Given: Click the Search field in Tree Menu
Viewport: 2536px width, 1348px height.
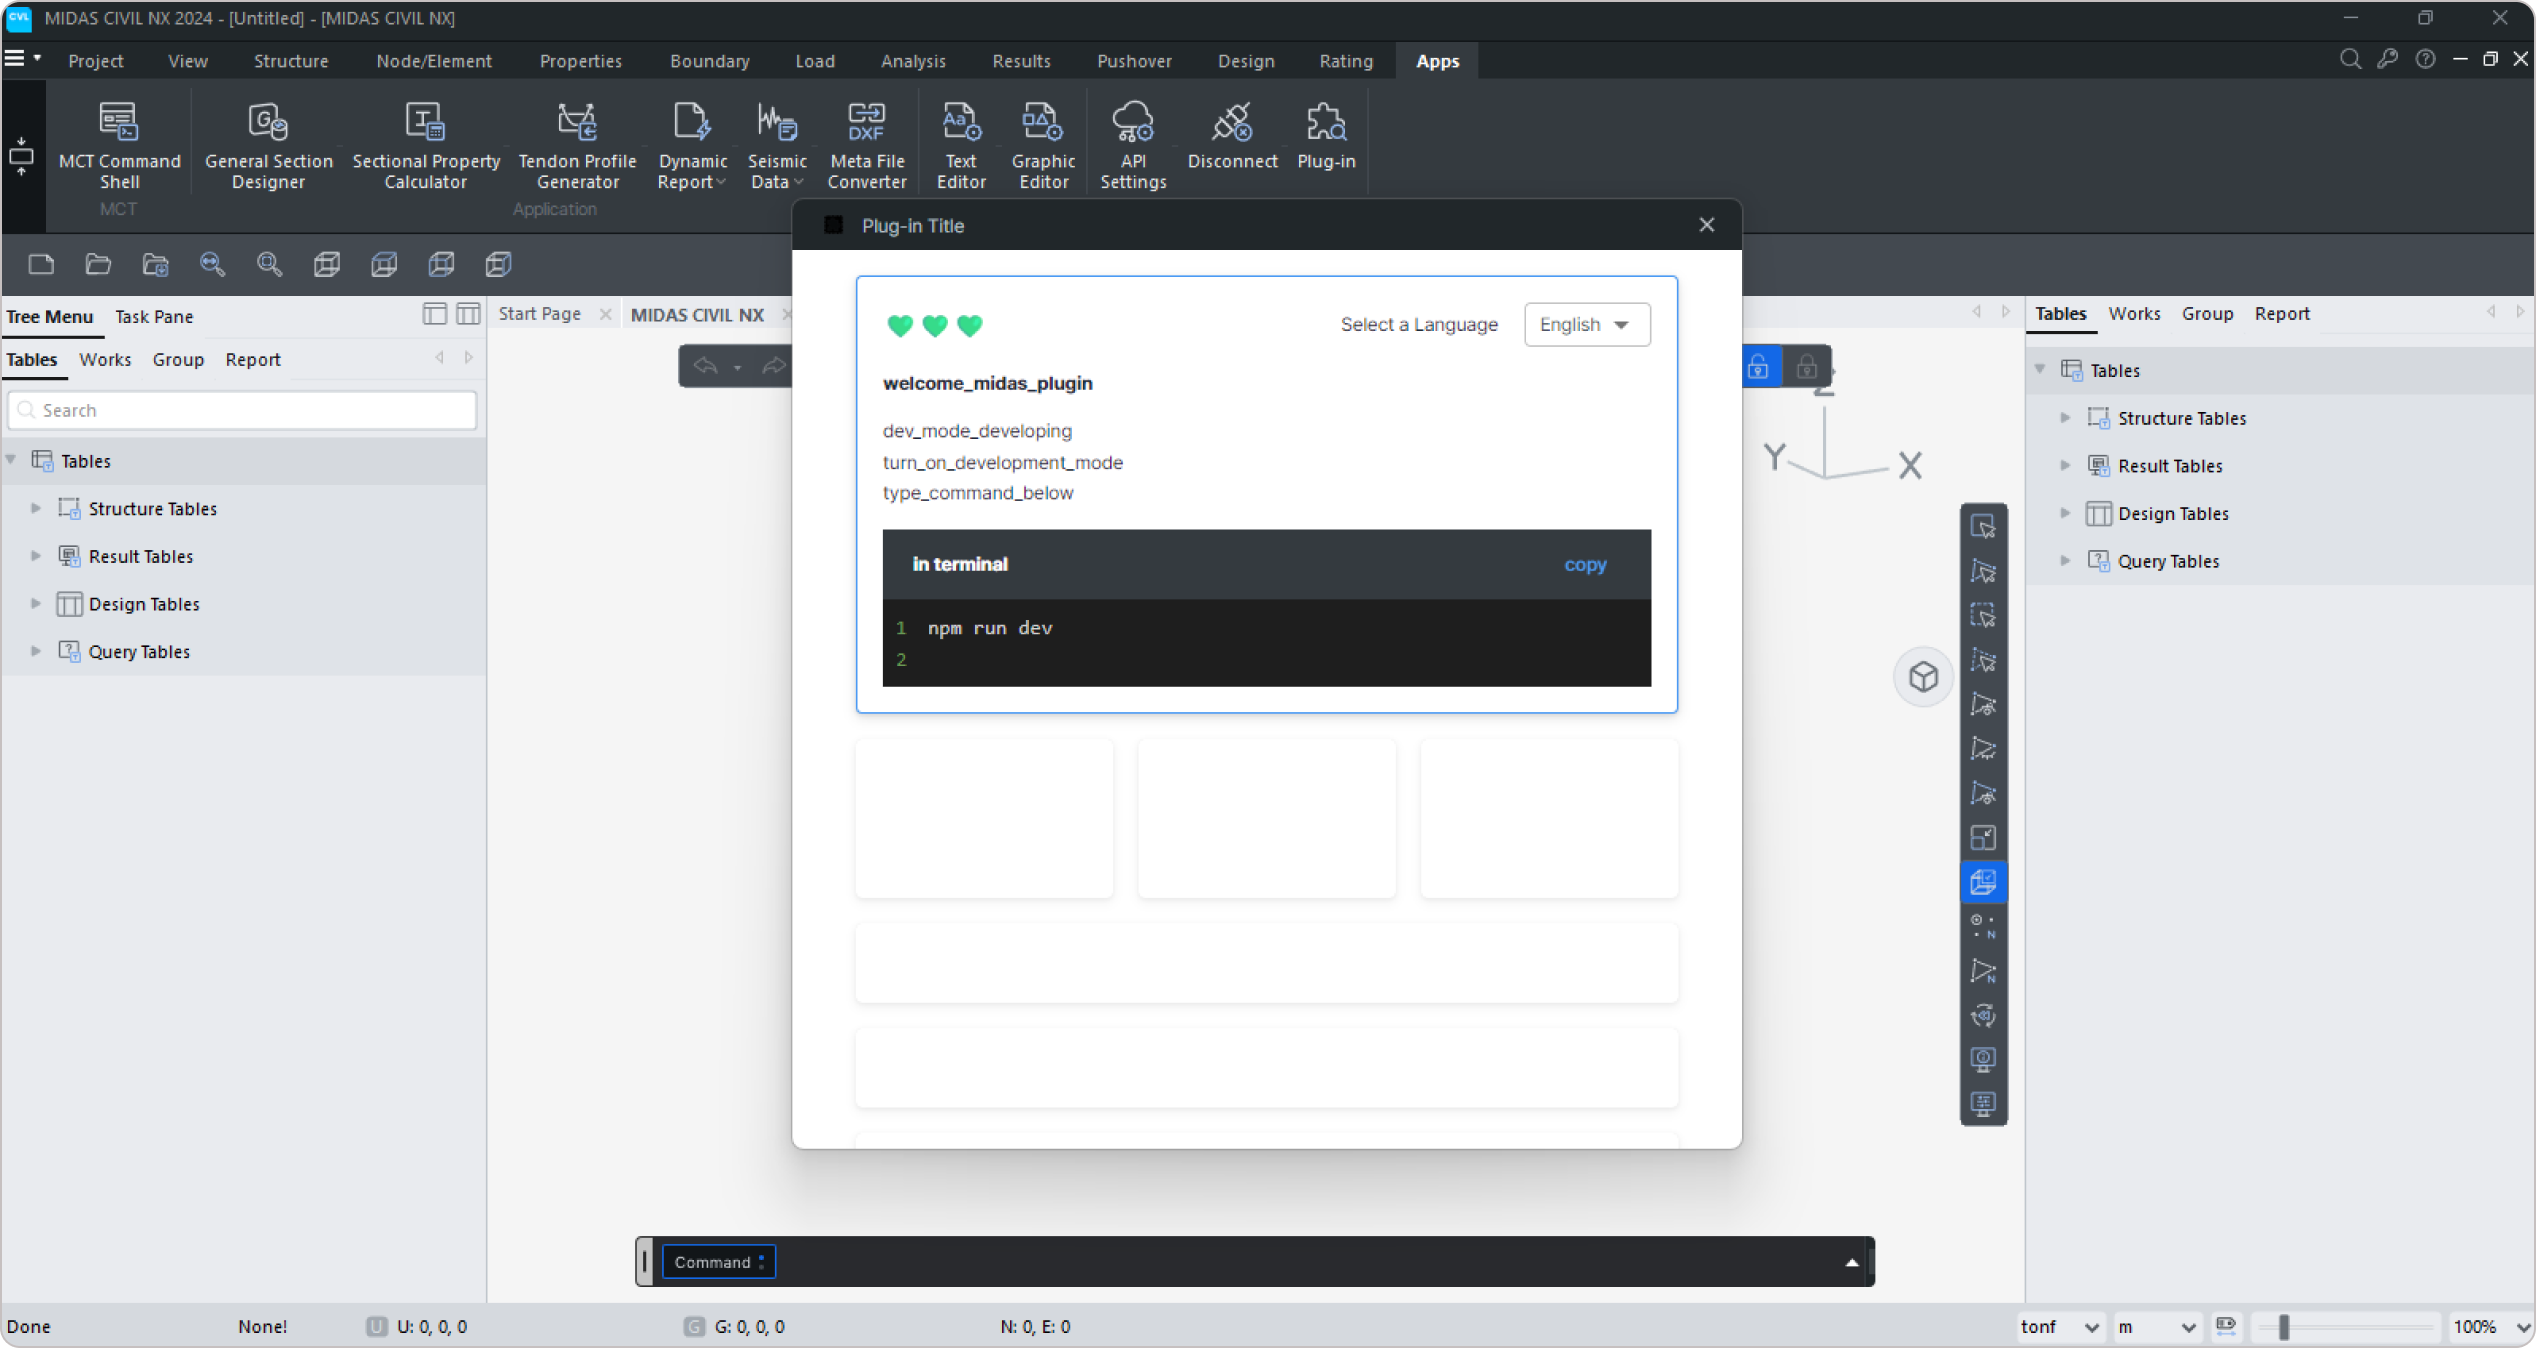Looking at the screenshot, I should point(242,410).
